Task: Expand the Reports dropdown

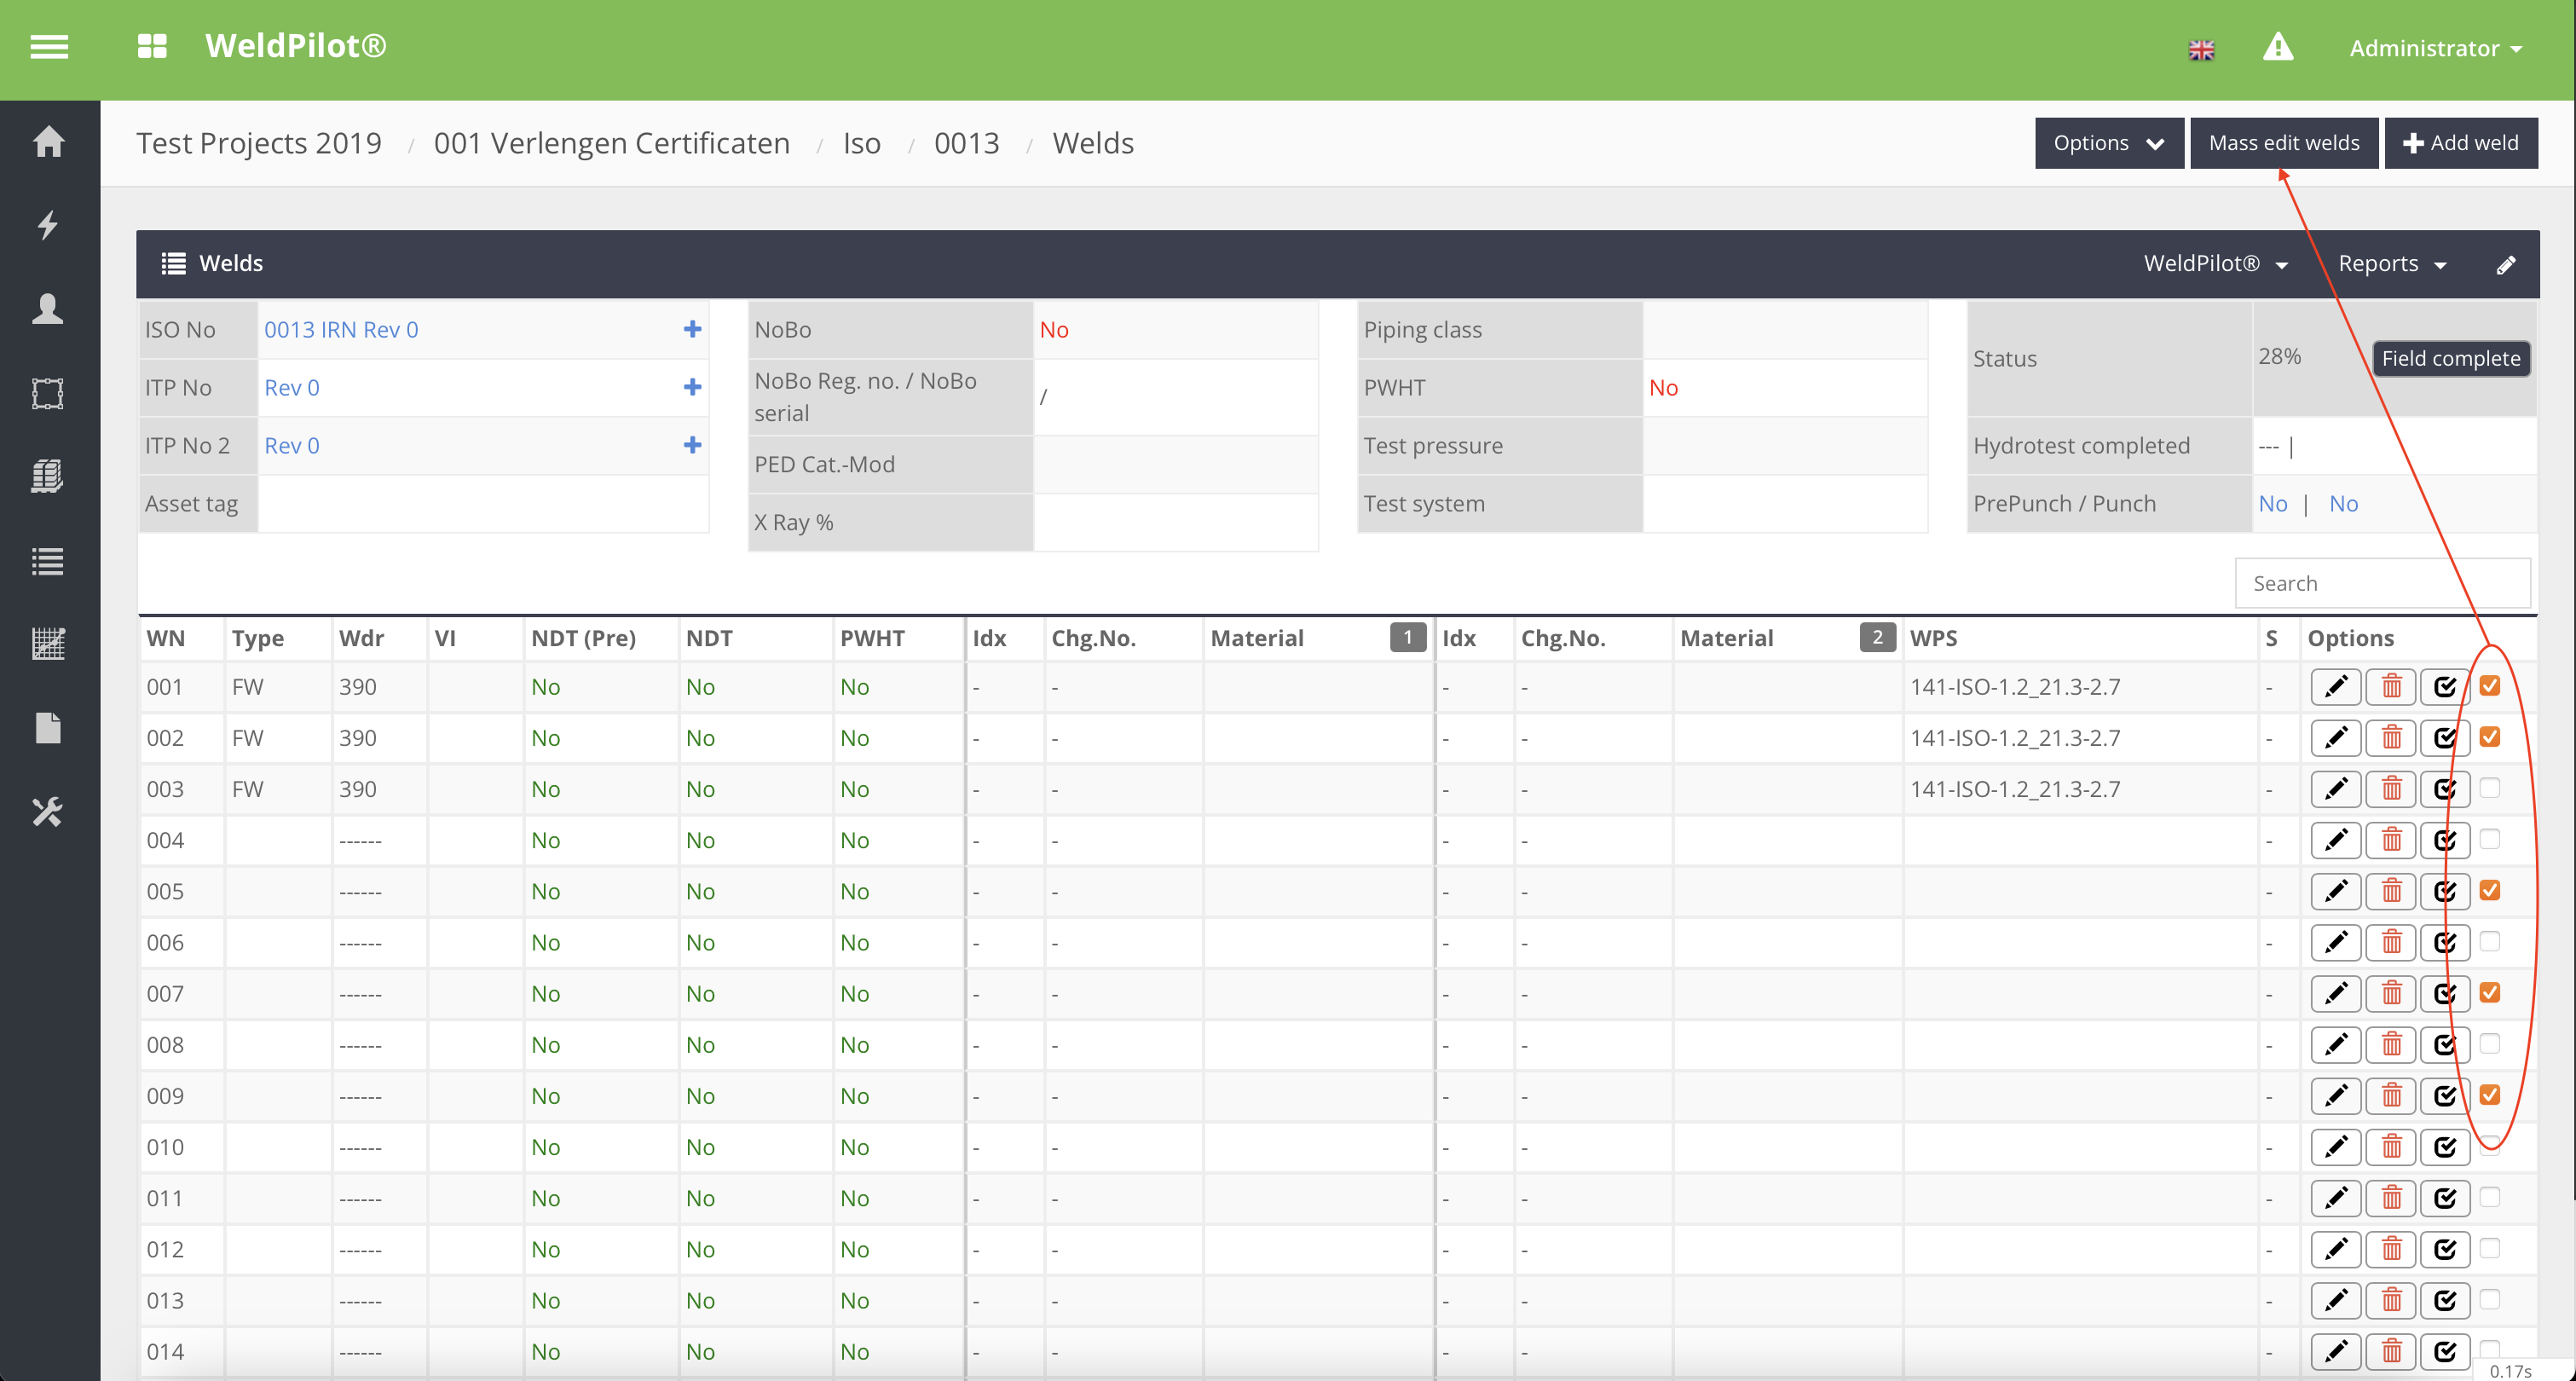Action: (x=2391, y=264)
